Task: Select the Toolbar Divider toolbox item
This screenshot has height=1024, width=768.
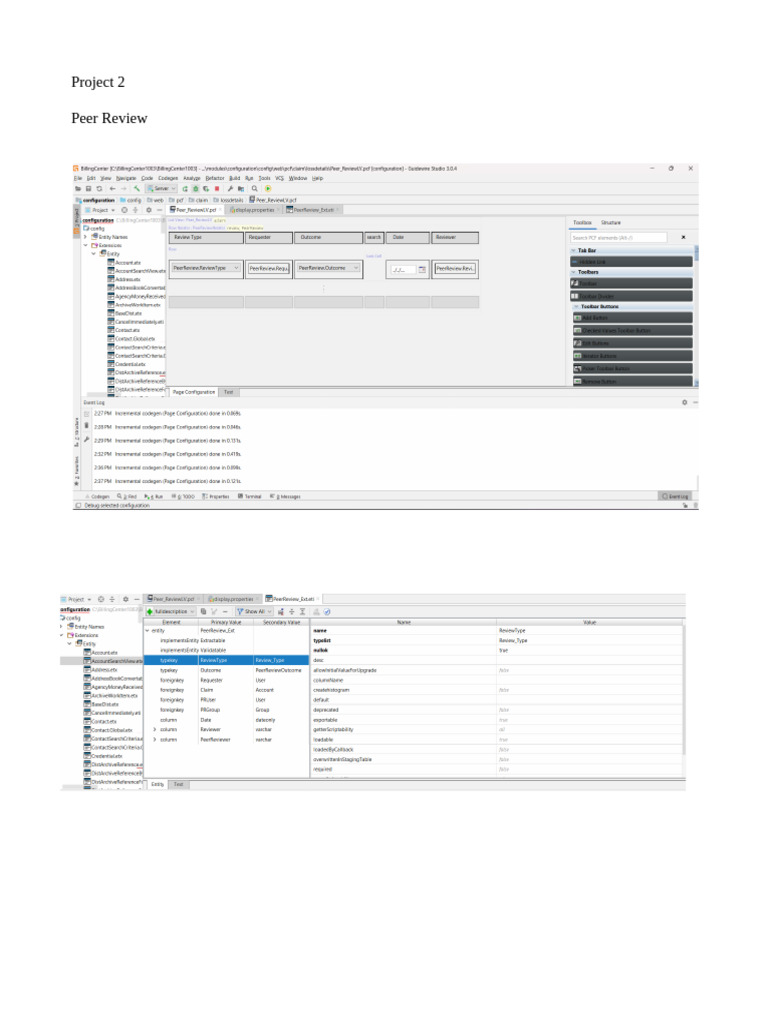Action: (x=632, y=296)
